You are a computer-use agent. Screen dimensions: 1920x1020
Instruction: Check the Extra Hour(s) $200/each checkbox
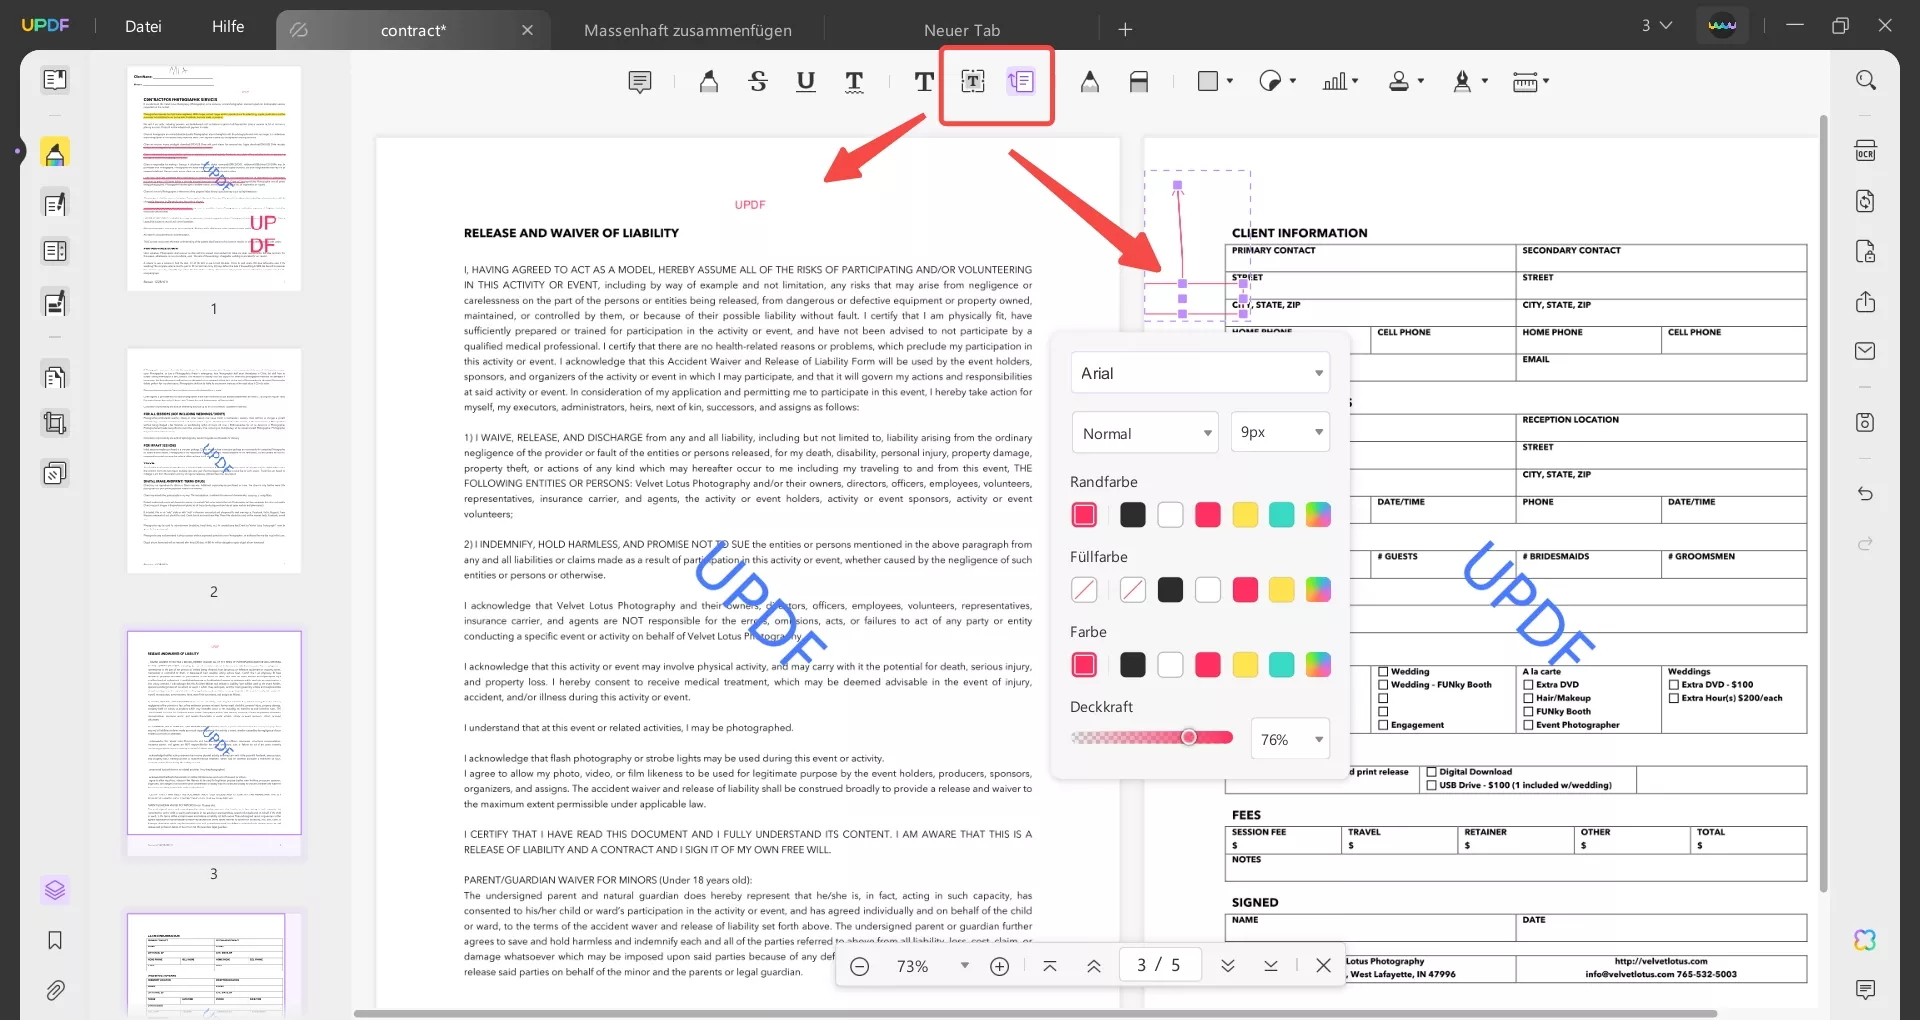point(1674,698)
